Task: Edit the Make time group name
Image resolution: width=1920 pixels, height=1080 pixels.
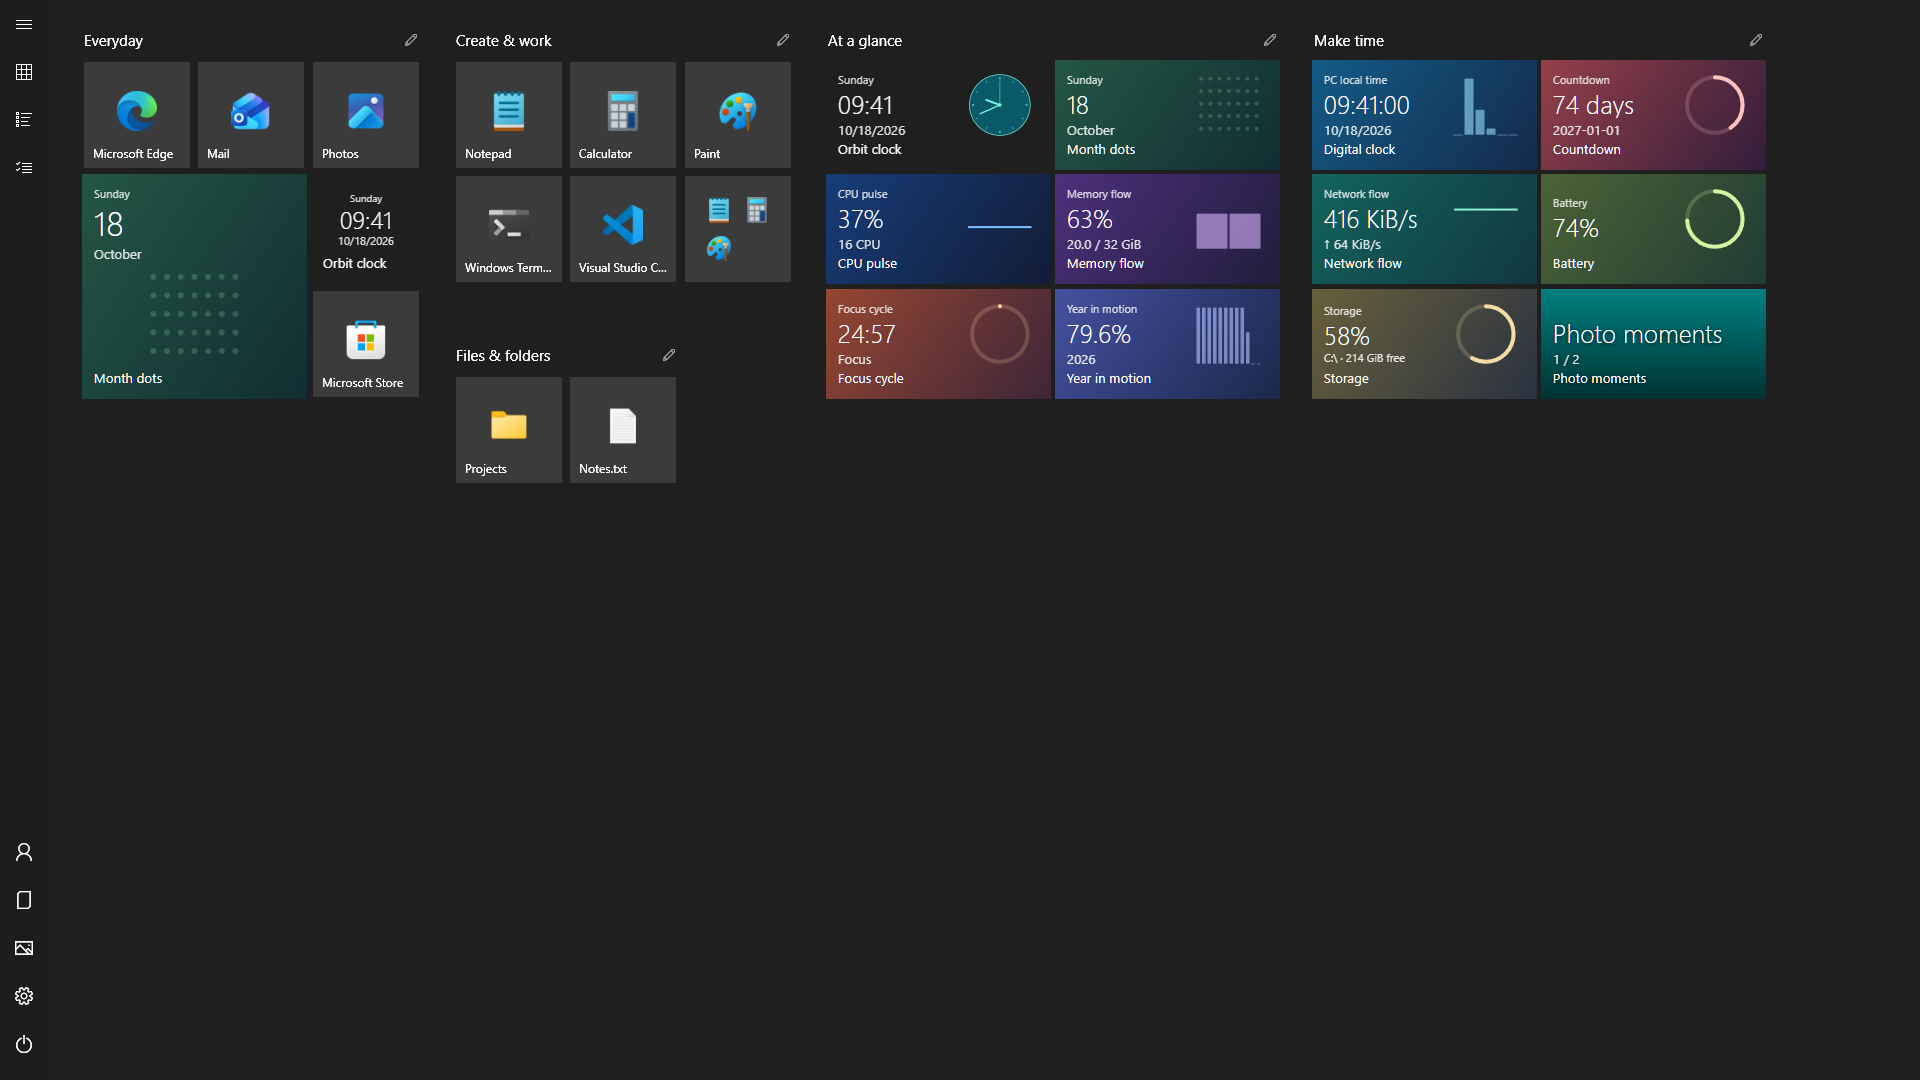Action: (x=1756, y=40)
